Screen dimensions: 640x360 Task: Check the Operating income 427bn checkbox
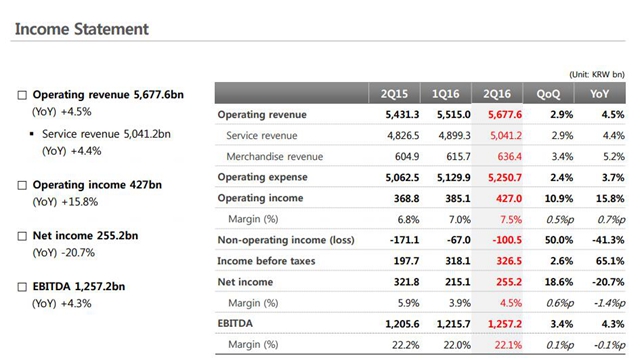click(22, 185)
